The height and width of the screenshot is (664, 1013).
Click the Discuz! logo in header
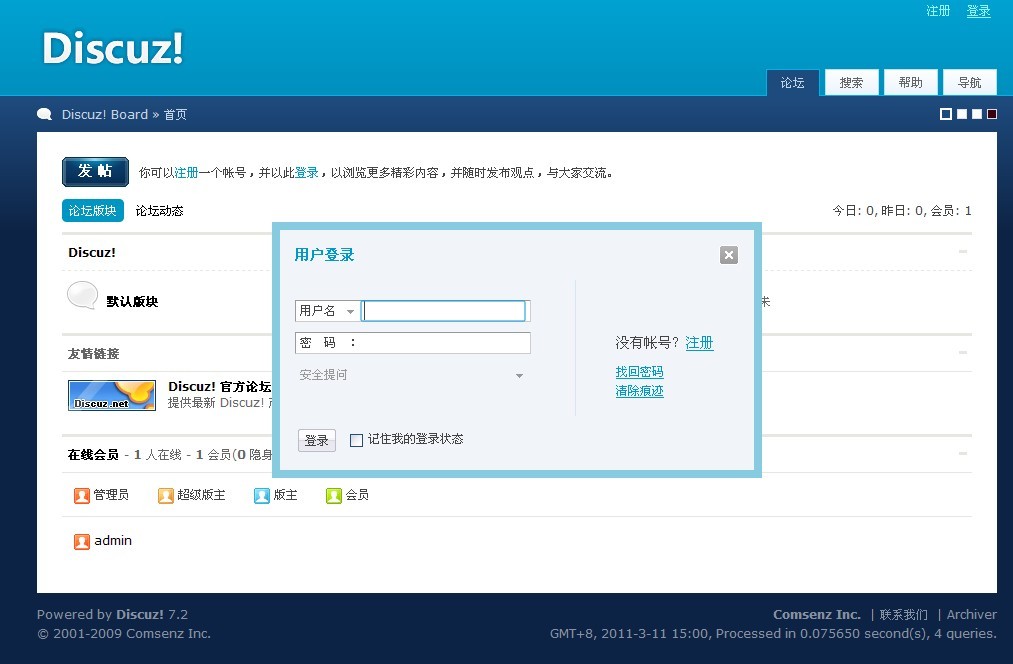113,48
